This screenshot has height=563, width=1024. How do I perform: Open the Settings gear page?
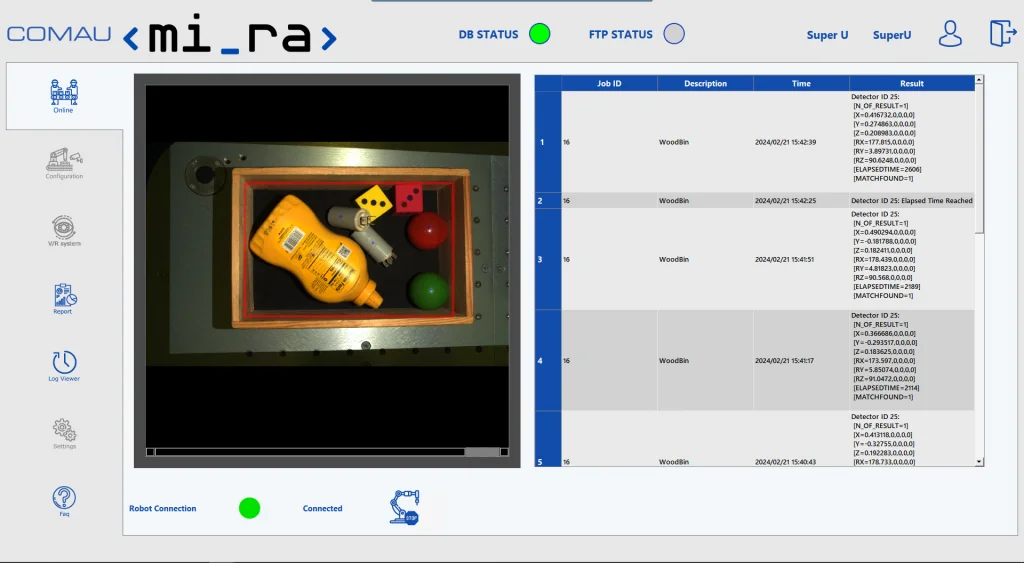(x=64, y=433)
